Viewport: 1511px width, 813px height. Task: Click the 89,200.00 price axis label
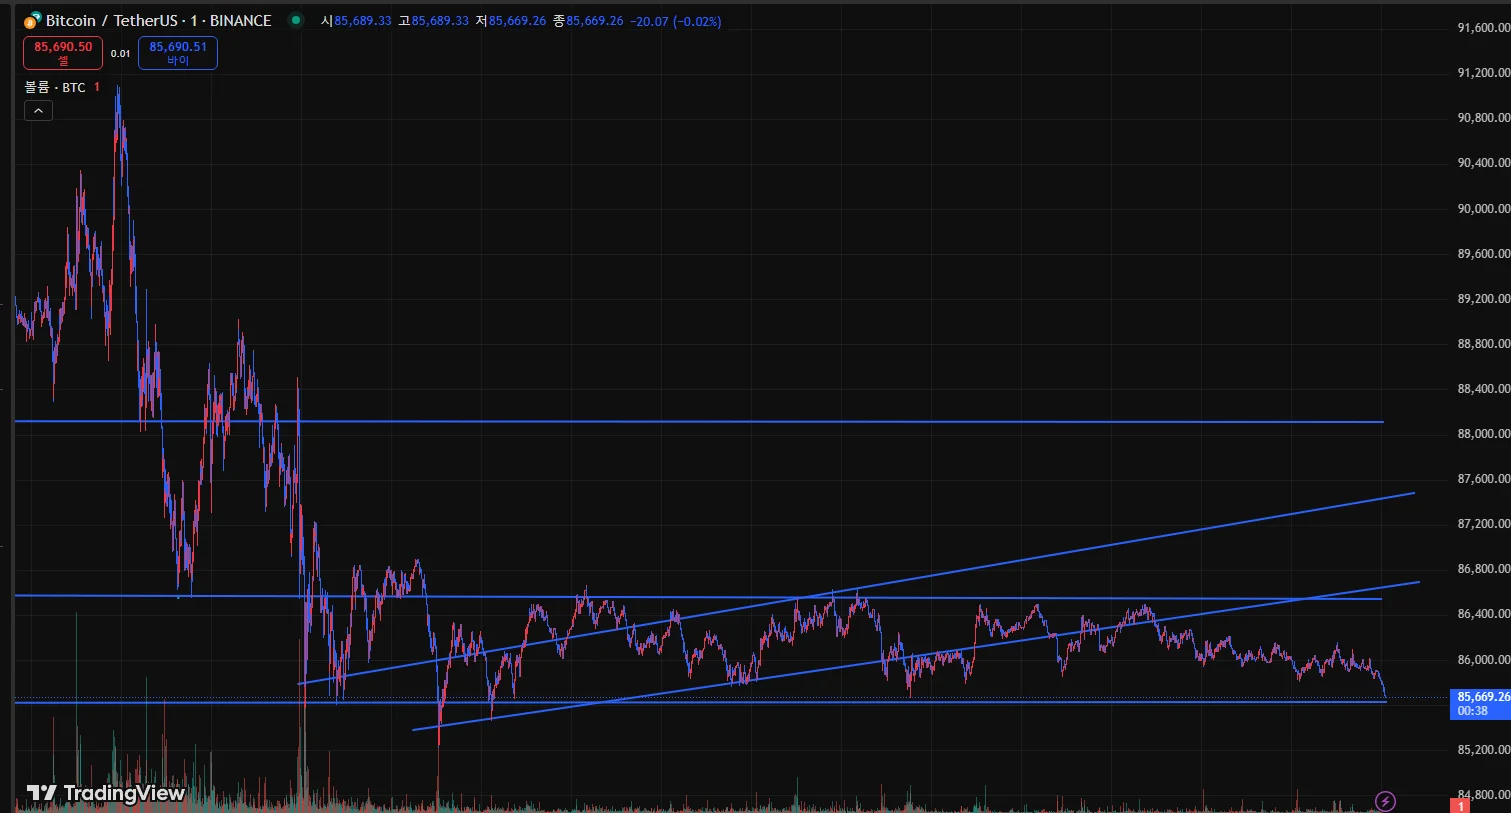click(1483, 299)
